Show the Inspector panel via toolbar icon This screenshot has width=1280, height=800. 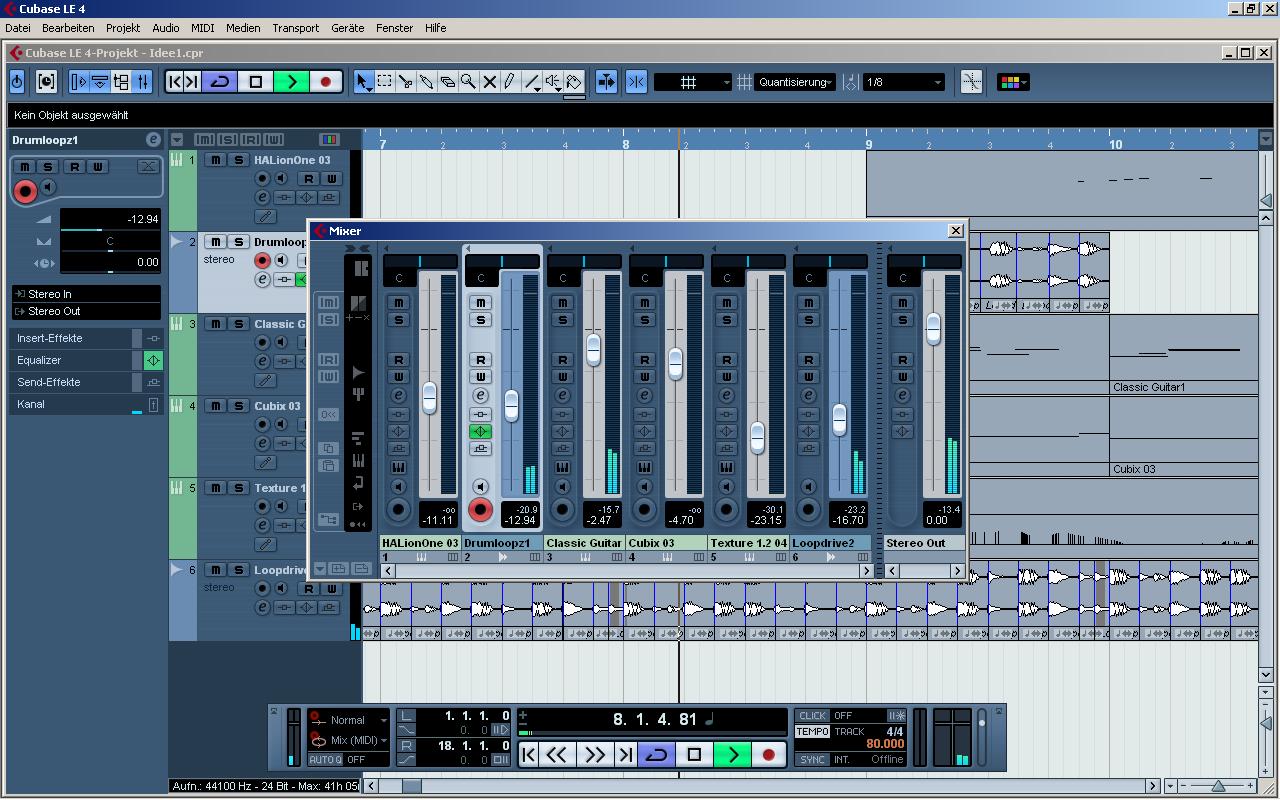[79, 82]
